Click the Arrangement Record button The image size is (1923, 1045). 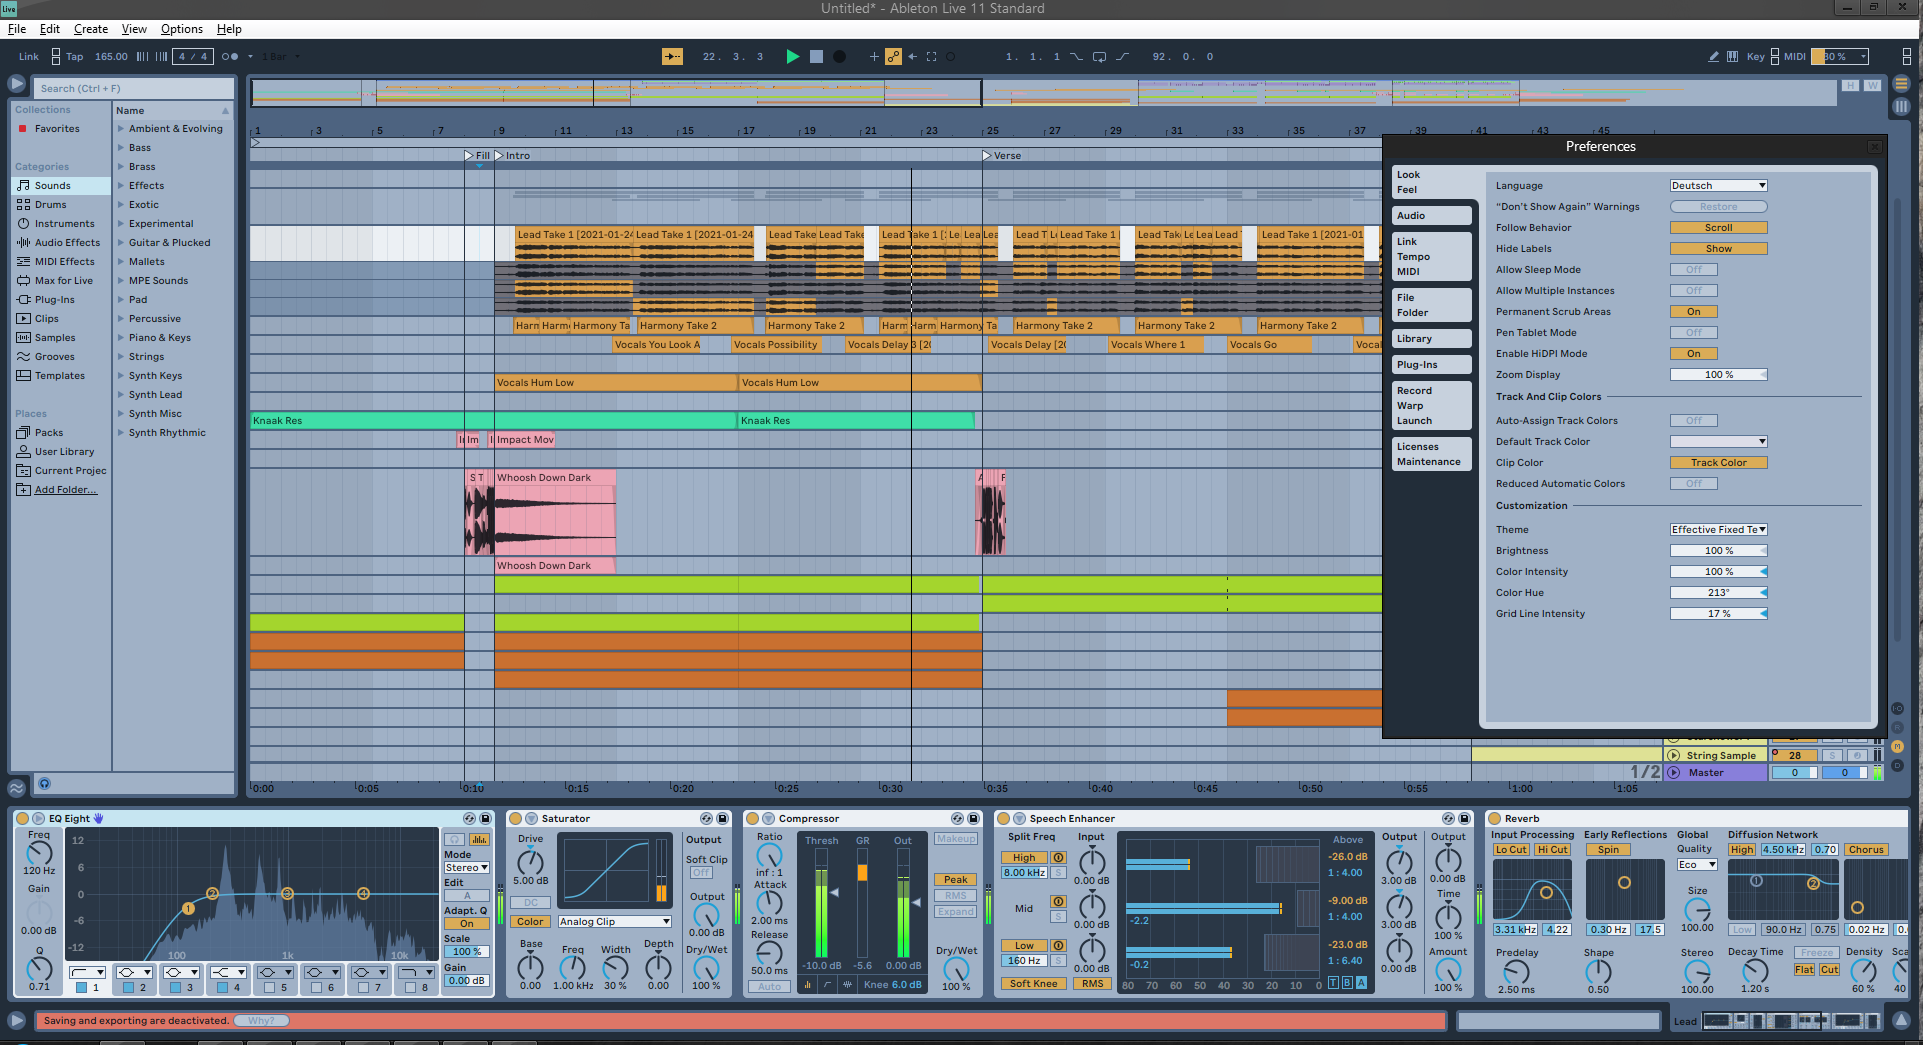click(x=840, y=57)
